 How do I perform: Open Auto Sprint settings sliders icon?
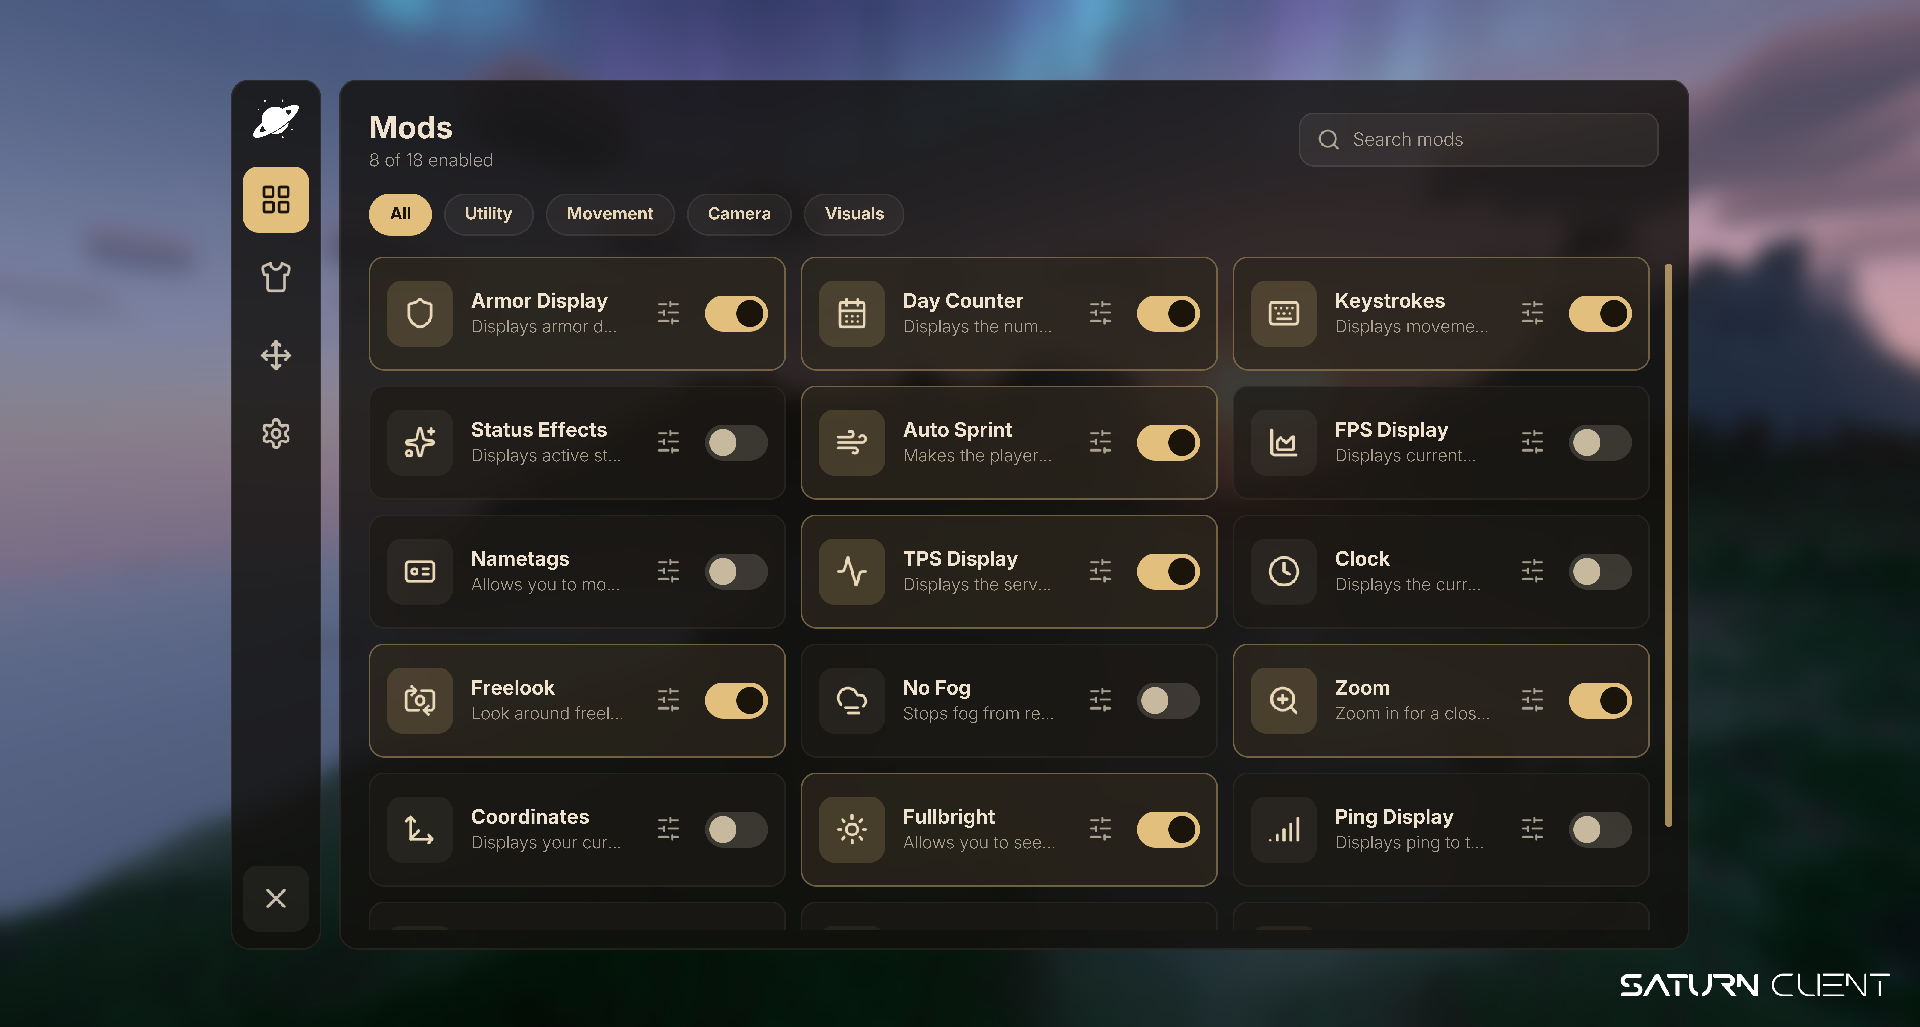click(1100, 442)
